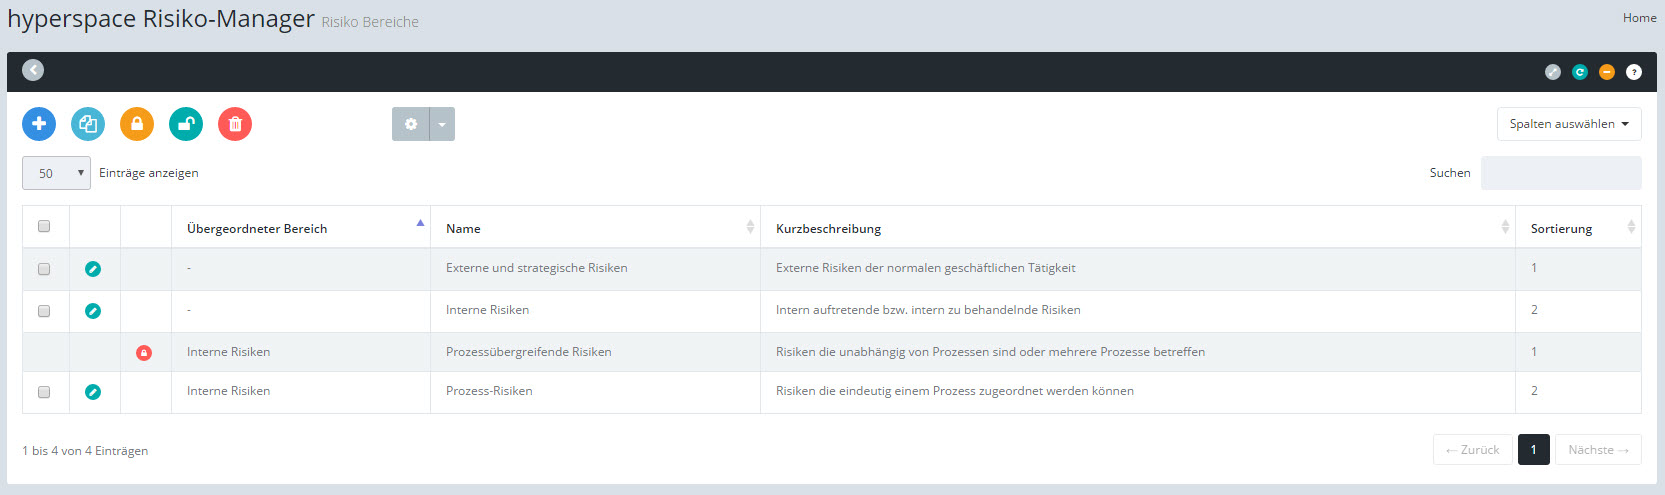This screenshot has height=495, width=1665.
Task: Open help via the question mark icon
Action: pyautogui.click(x=1634, y=72)
